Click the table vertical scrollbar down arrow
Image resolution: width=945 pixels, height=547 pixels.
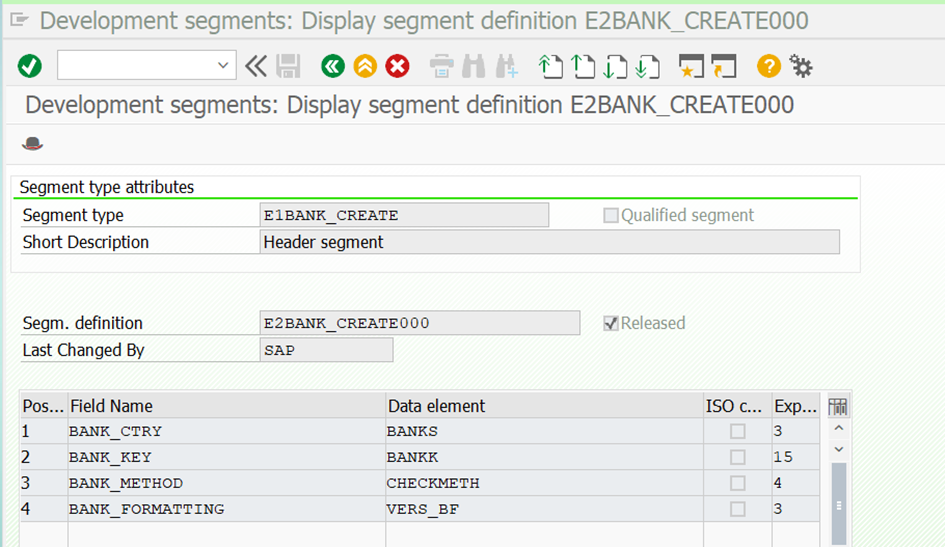(x=839, y=451)
